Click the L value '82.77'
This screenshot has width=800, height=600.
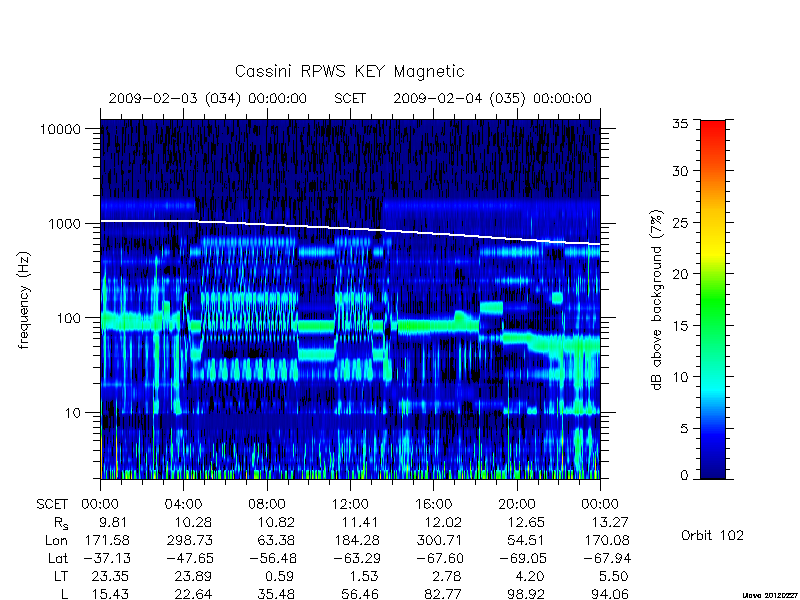point(442,594)
